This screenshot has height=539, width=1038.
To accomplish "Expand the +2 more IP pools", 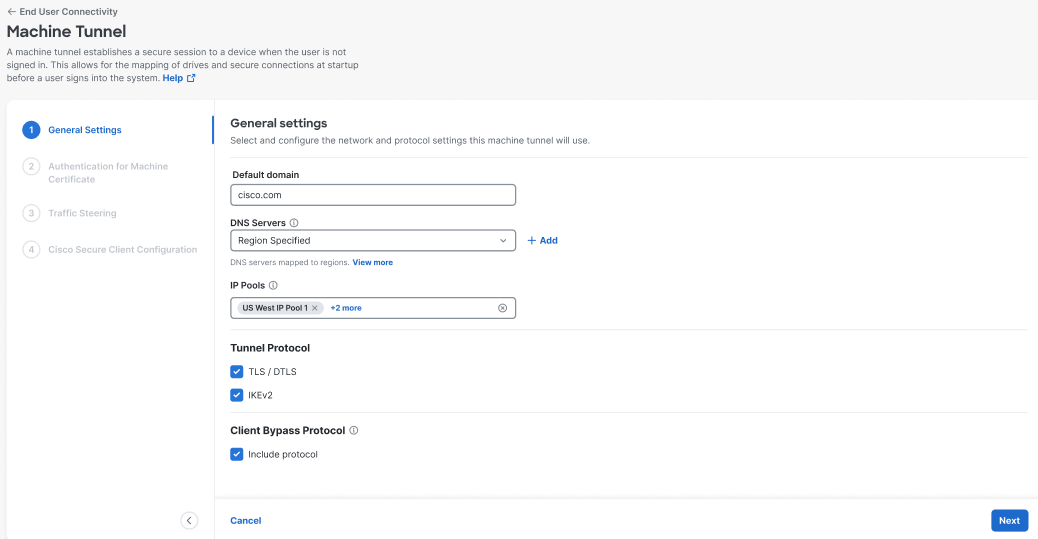I will 346,308.
